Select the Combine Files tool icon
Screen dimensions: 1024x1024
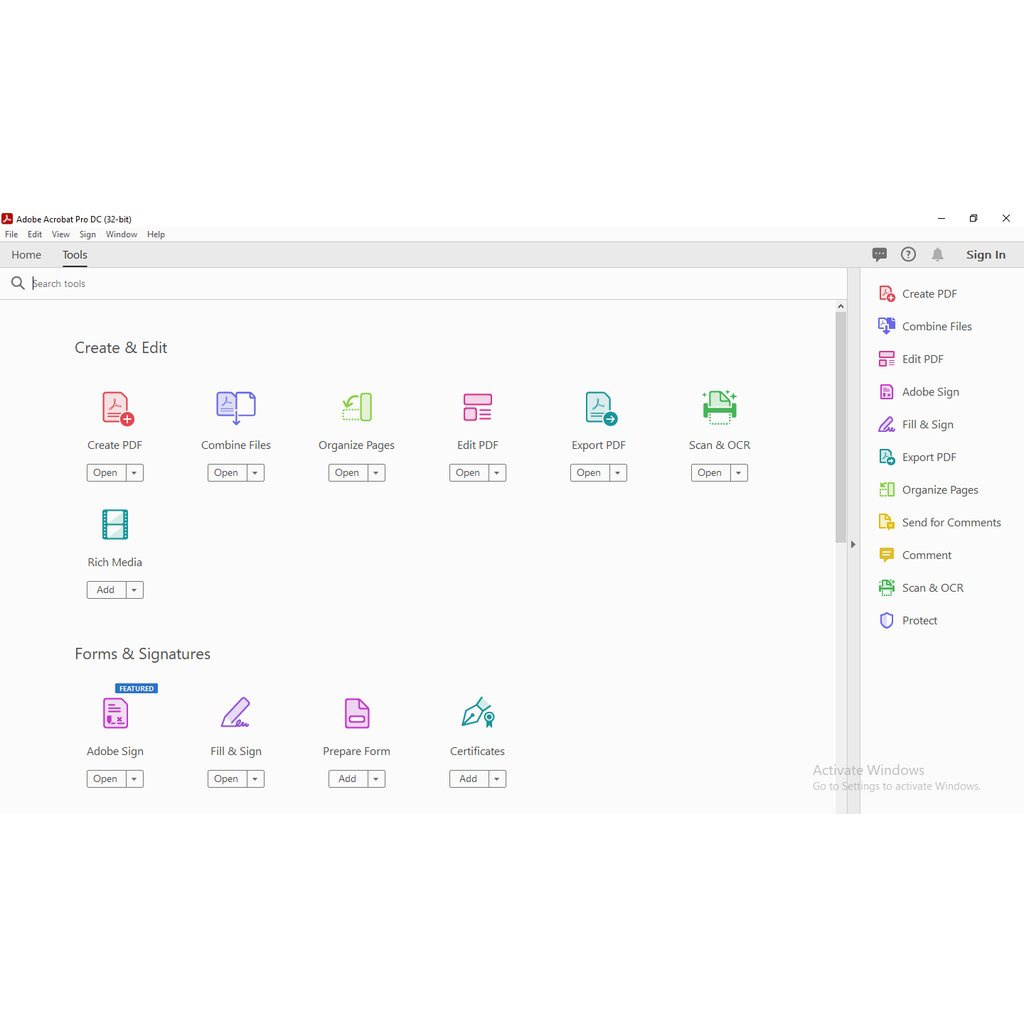(x=236, y=407)
